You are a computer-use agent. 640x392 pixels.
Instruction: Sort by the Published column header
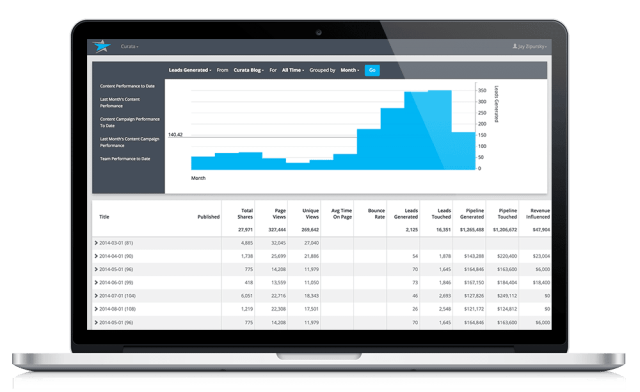209,217
